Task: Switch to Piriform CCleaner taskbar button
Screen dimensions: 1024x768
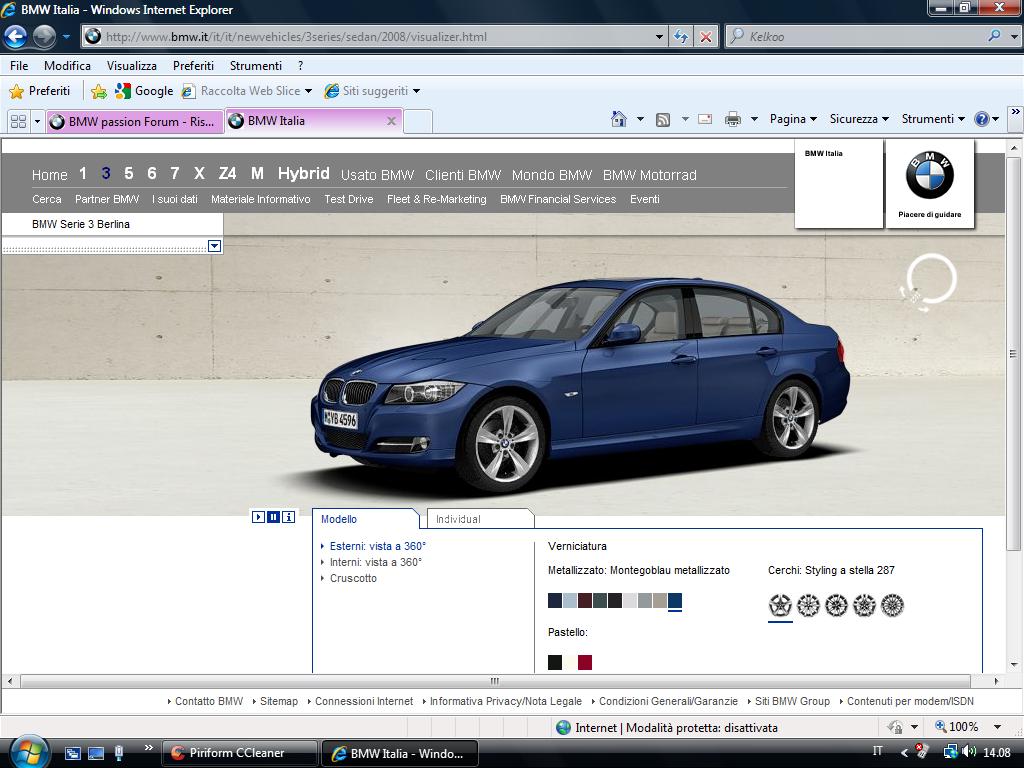Action: 239,753
